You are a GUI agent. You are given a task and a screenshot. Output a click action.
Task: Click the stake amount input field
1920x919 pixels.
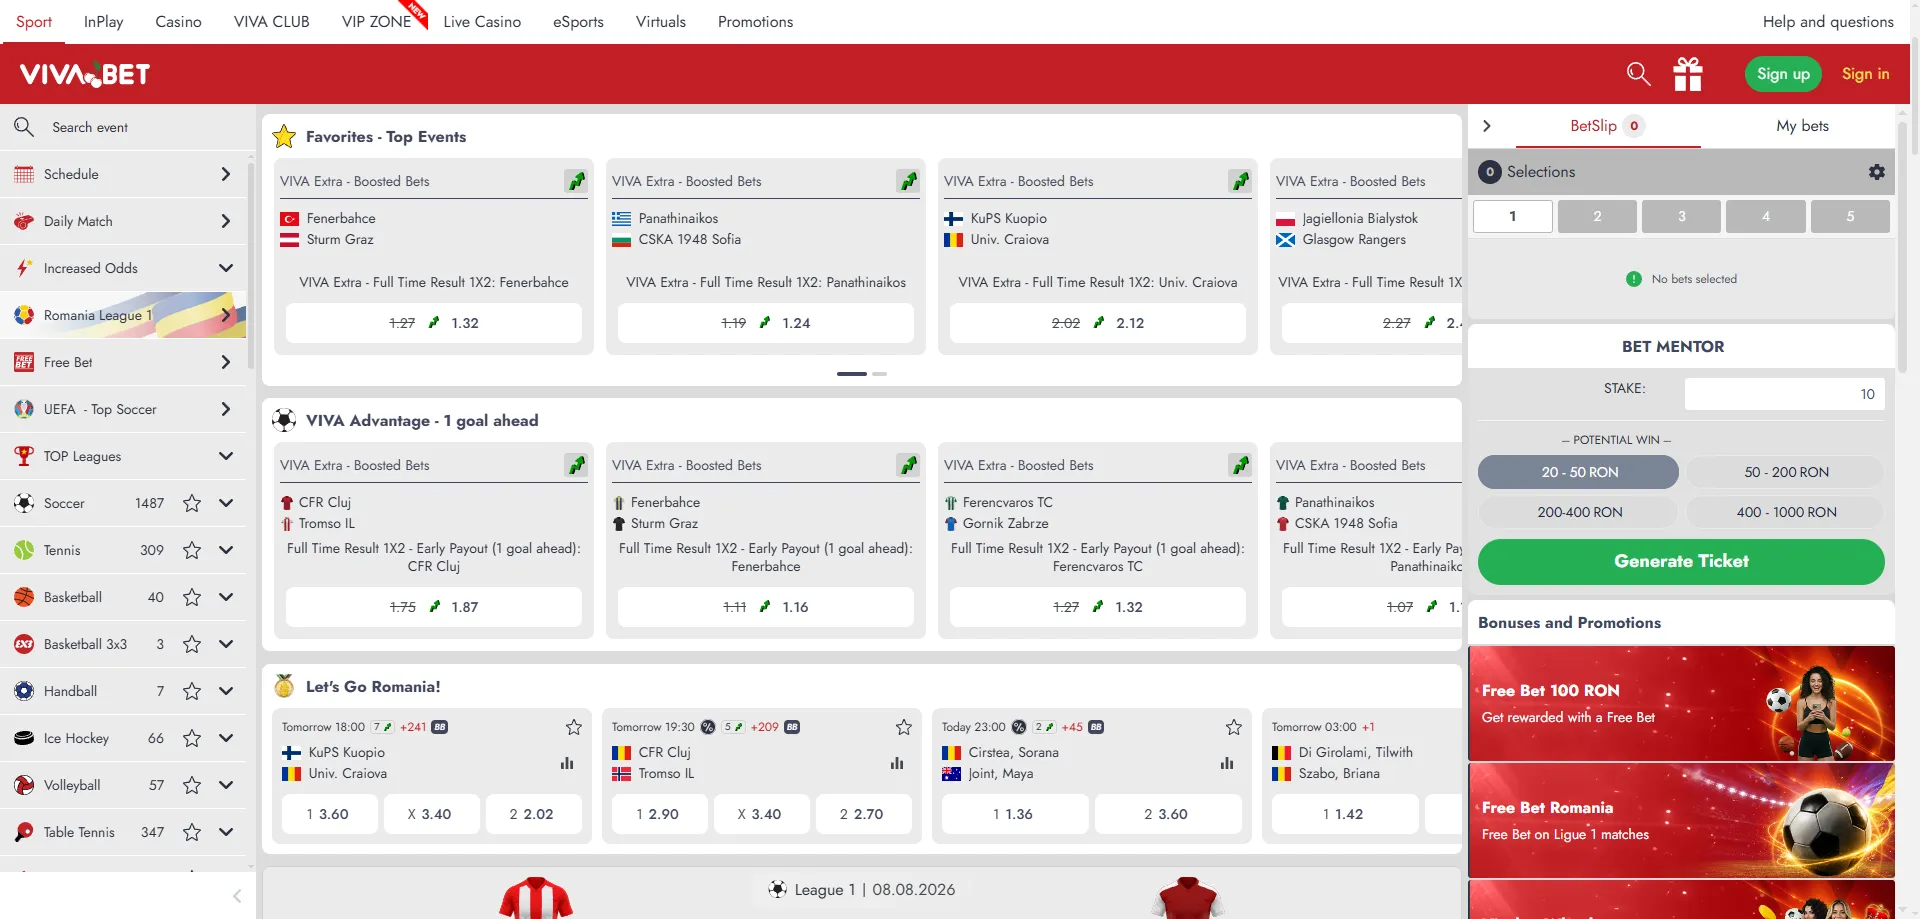click(1784, 394)
